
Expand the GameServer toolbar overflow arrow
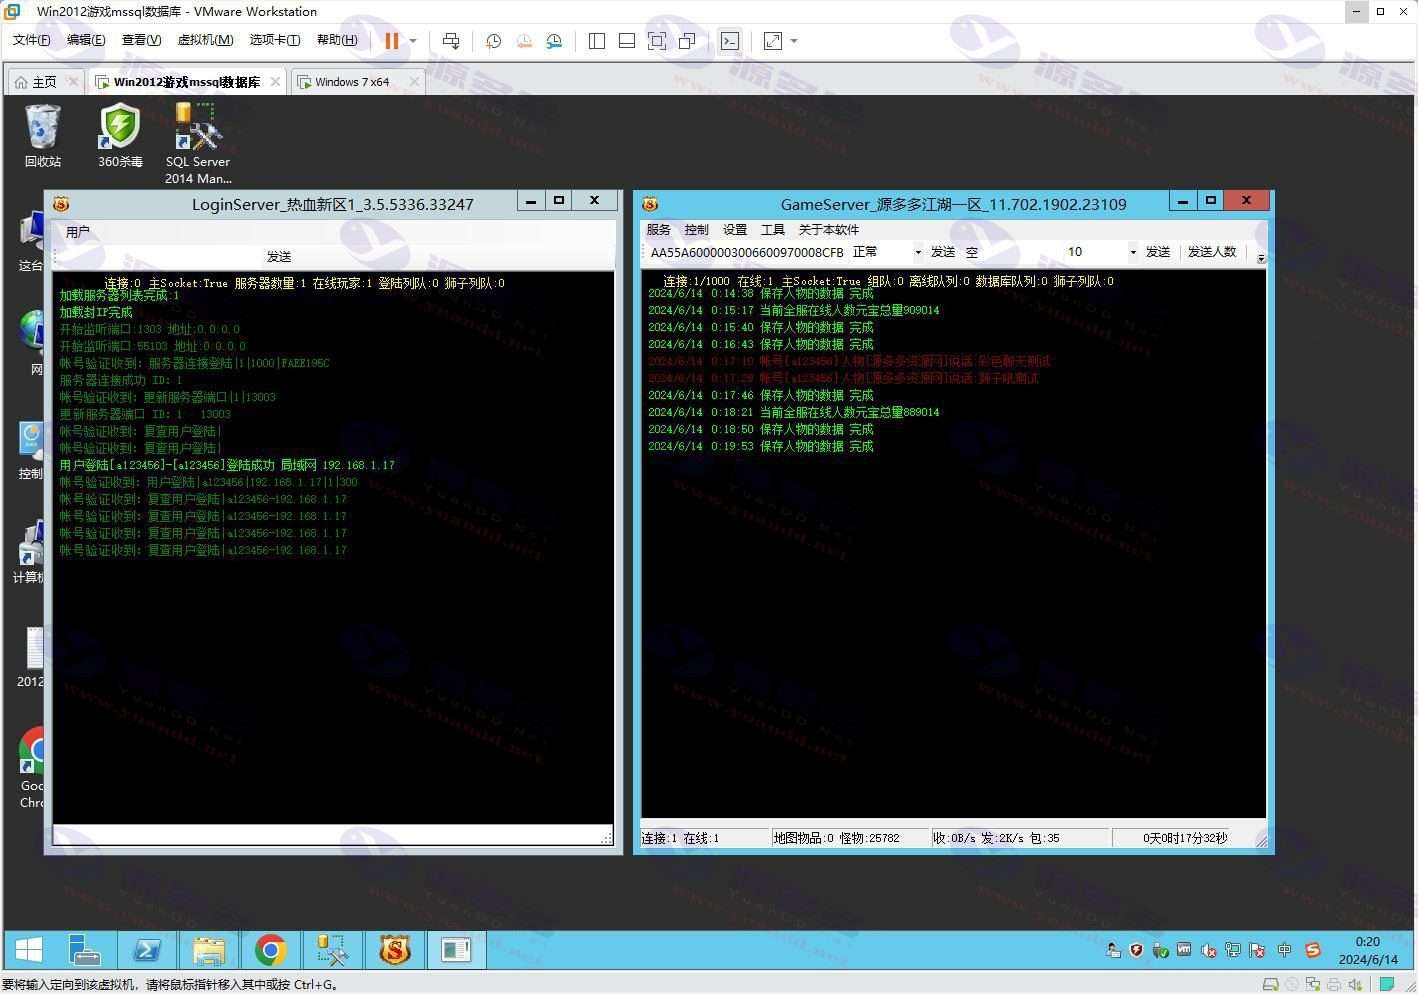(1260, 257)
